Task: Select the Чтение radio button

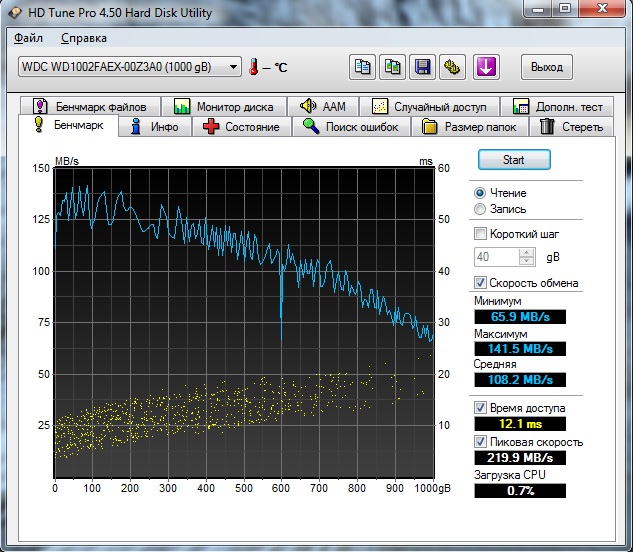Action: click(481, 193)
